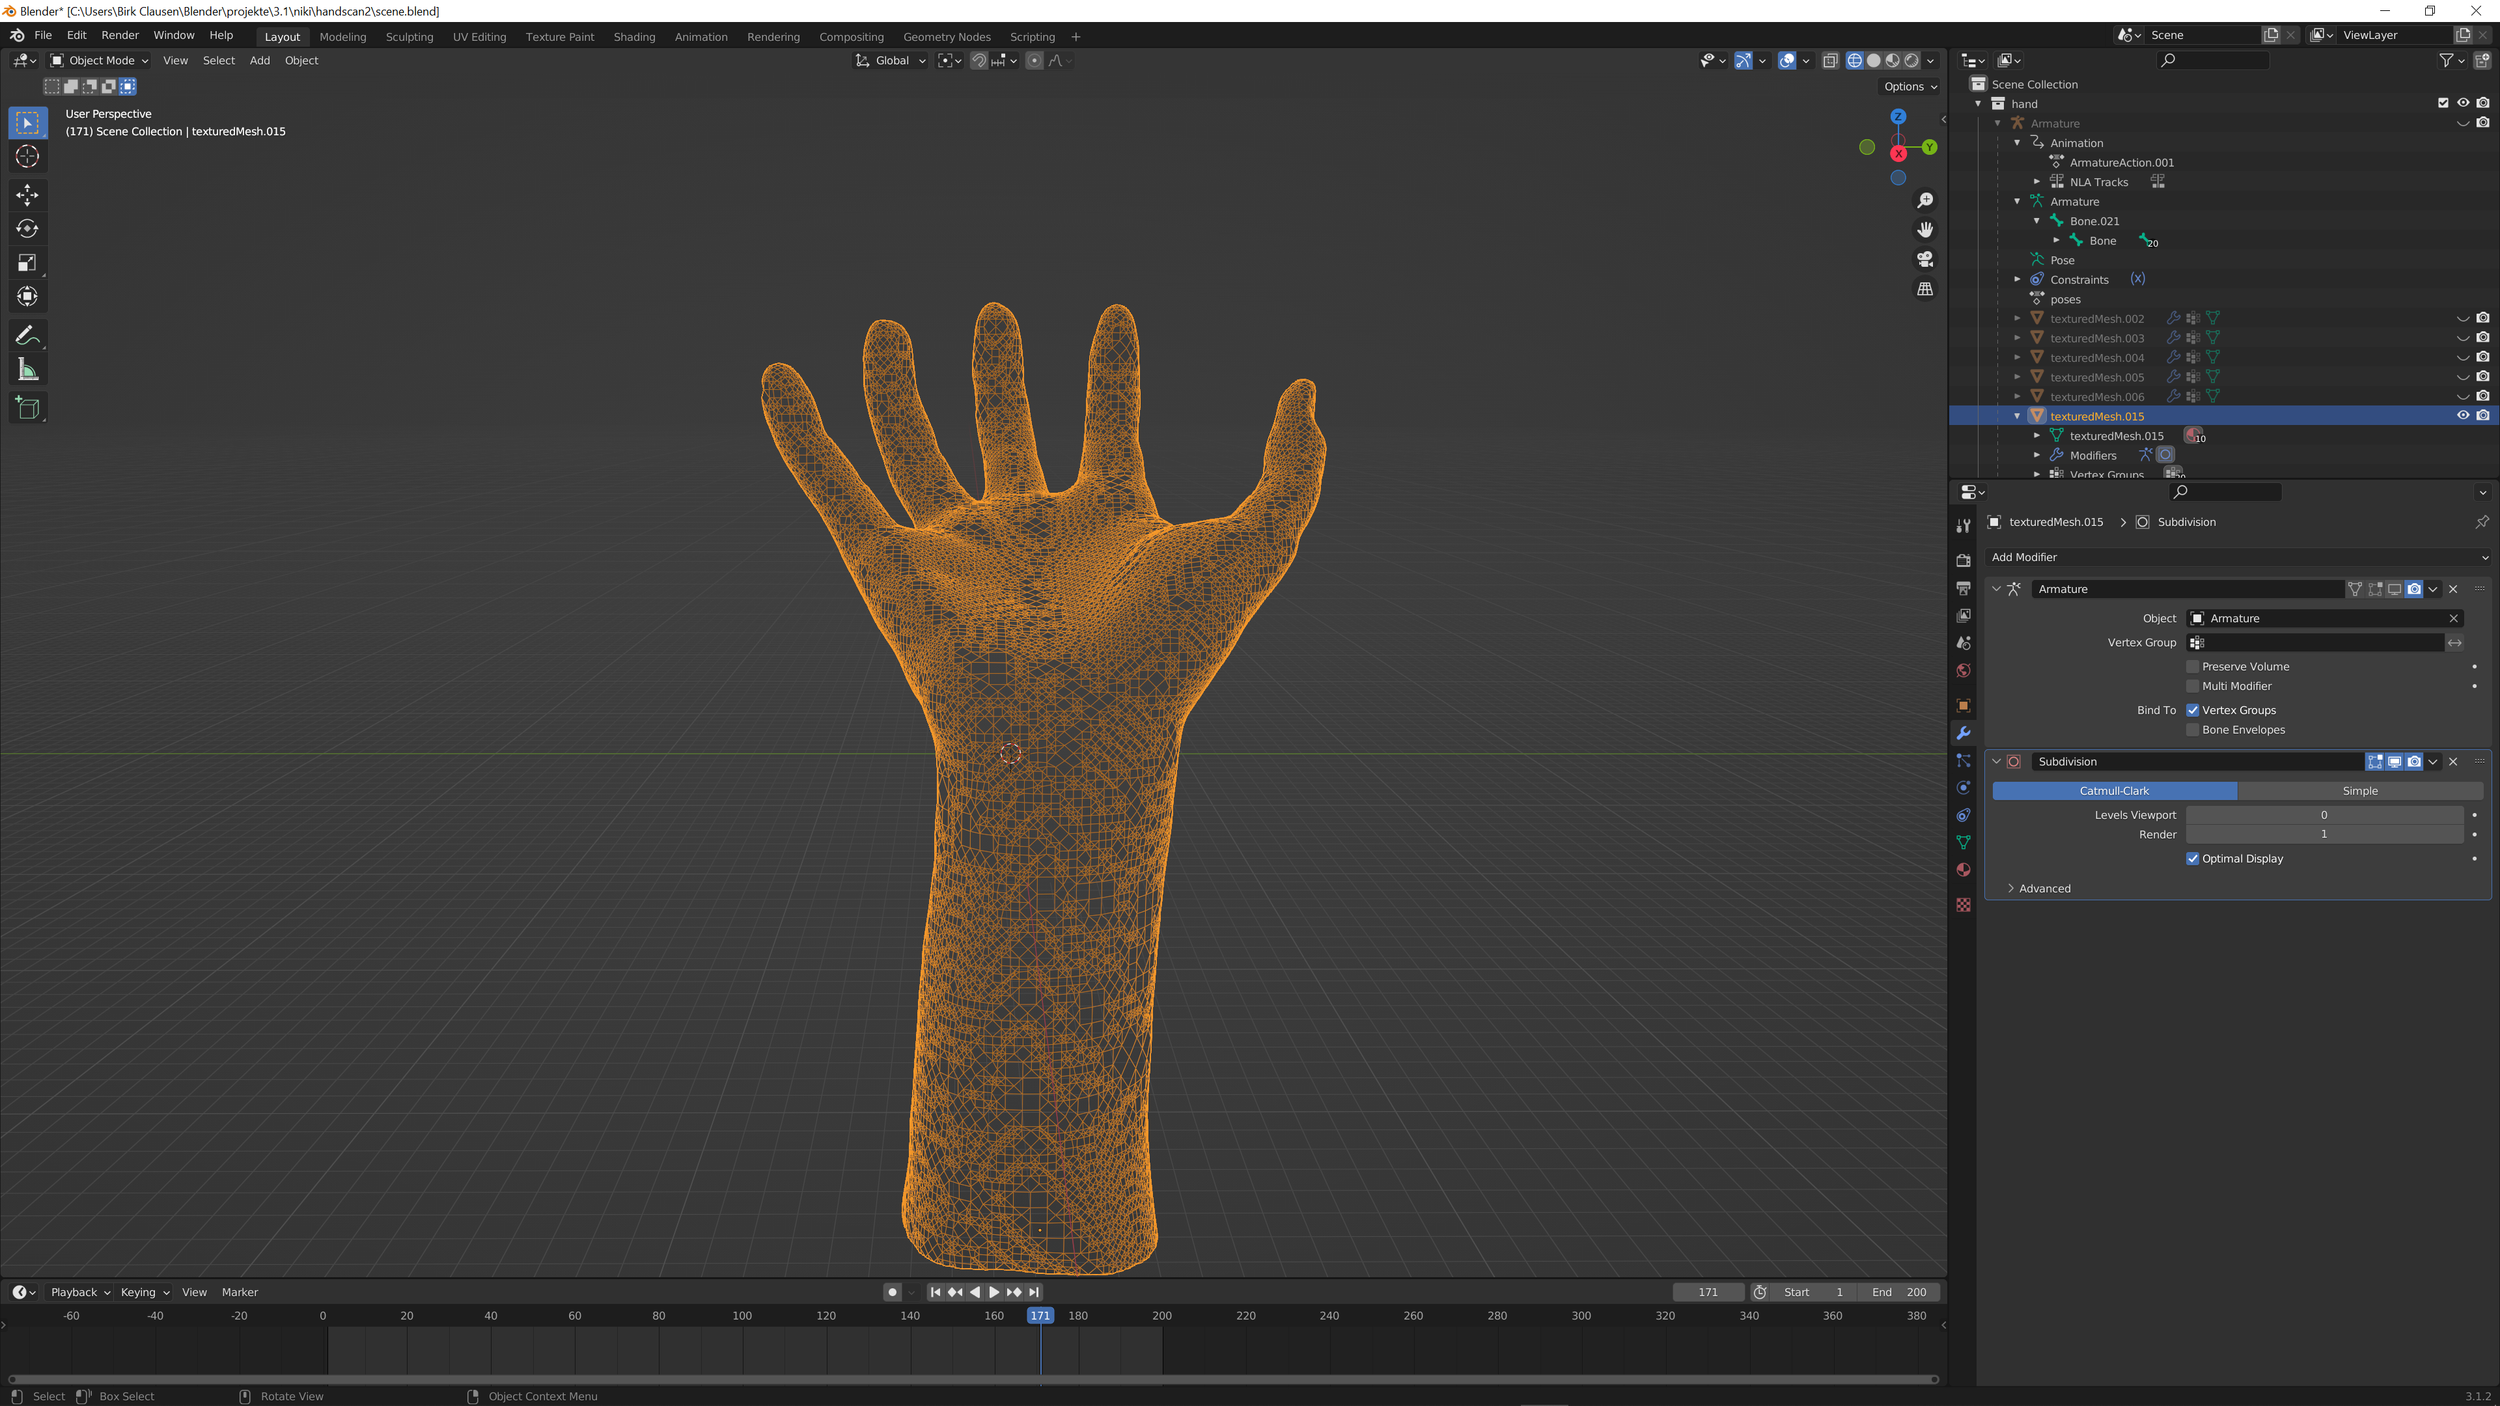
Task: Open the Render menu
Action: click(120, 35)
